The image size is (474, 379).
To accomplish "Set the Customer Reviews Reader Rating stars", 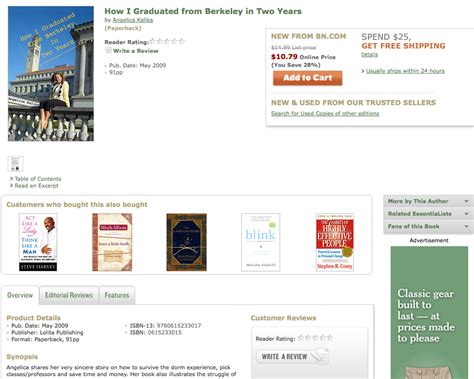I will point(315,338).
